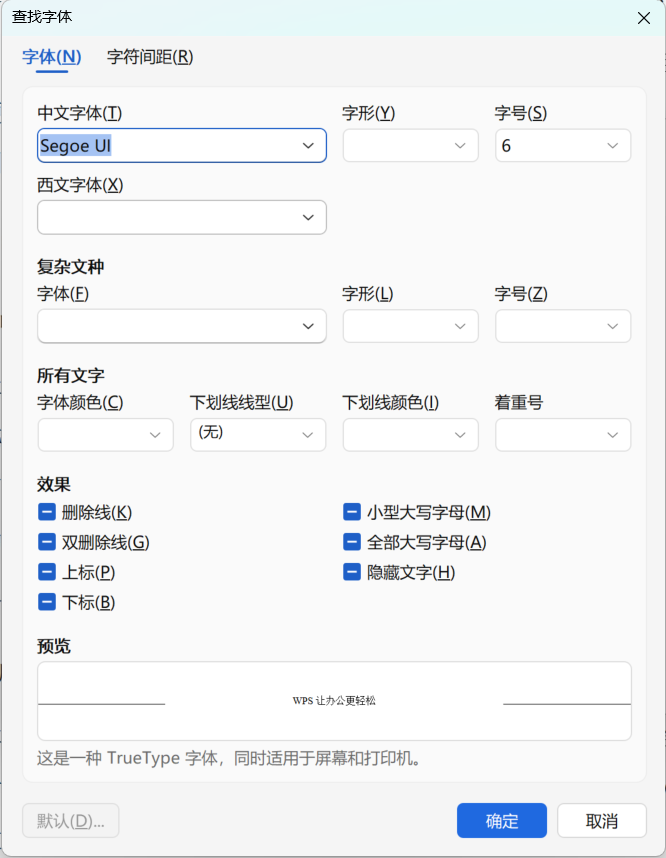Image resolution: width=666 pixels, height=858 pixels.
Task: Toggle the 隐藏文字 checkbox
Action: coord(352,572)
